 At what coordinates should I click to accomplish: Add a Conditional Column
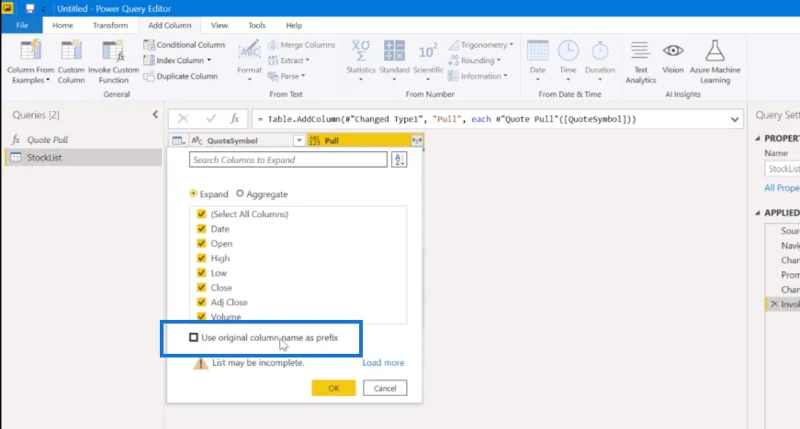[184, 45]
